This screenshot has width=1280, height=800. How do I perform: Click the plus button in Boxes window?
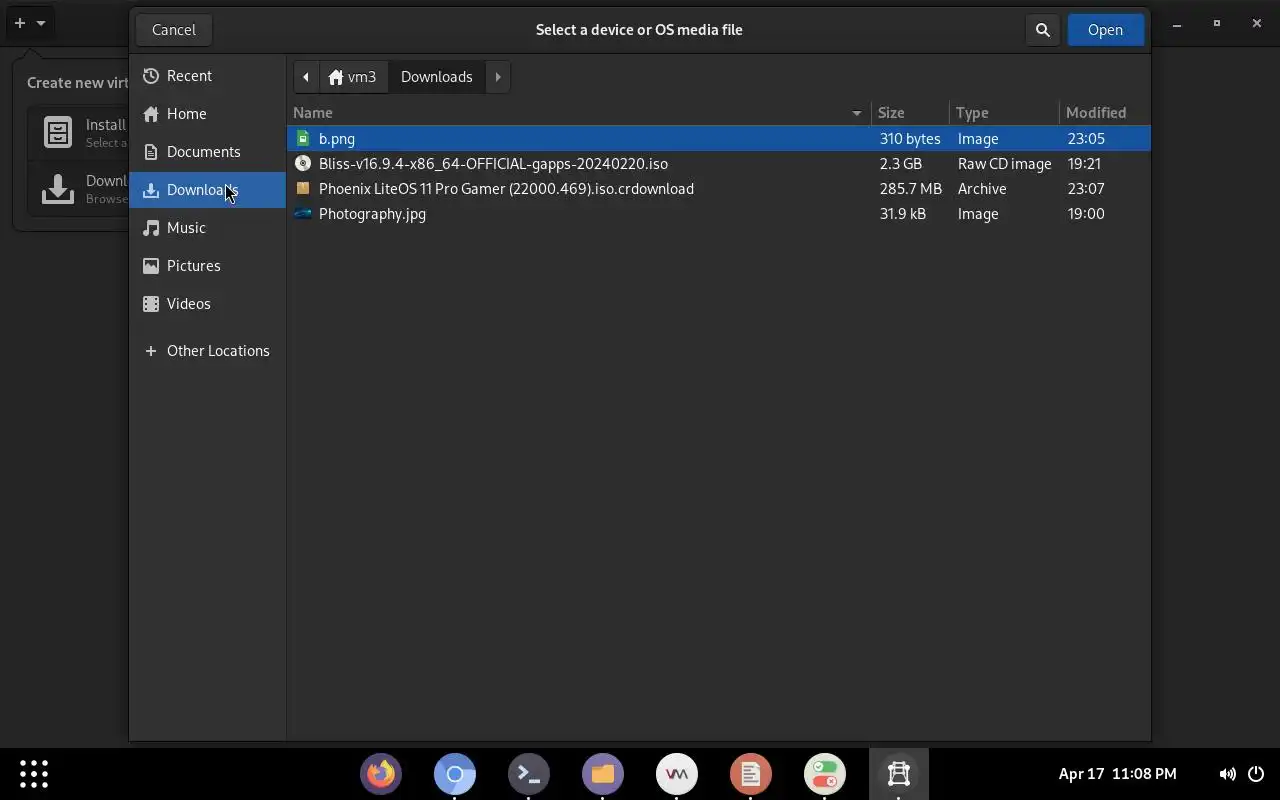coord(19,23)
